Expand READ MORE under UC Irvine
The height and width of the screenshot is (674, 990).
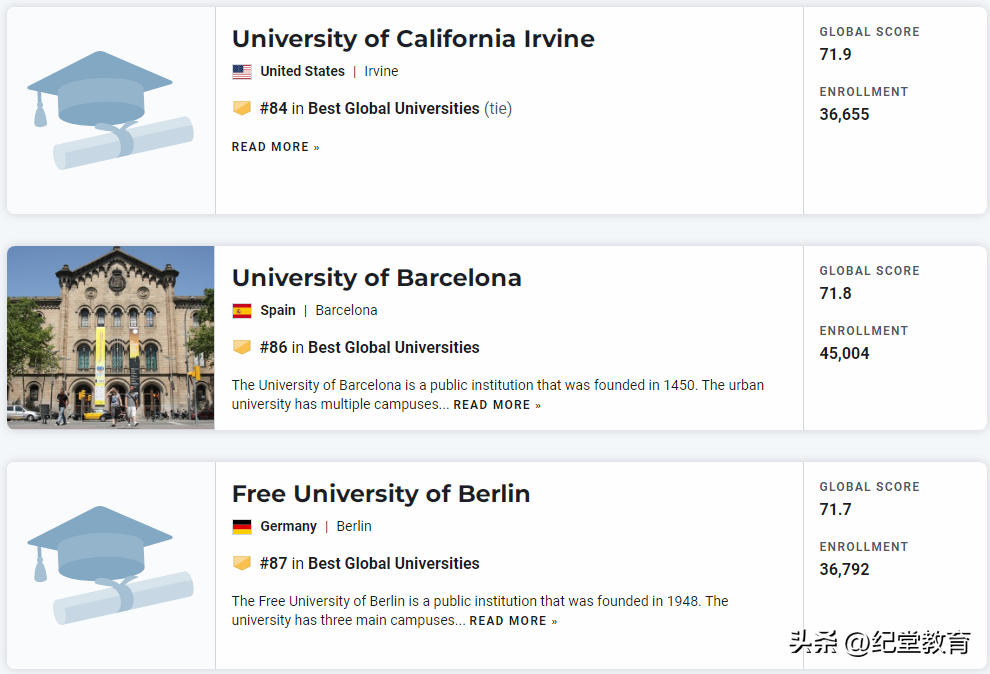click(x=276, y=147)
